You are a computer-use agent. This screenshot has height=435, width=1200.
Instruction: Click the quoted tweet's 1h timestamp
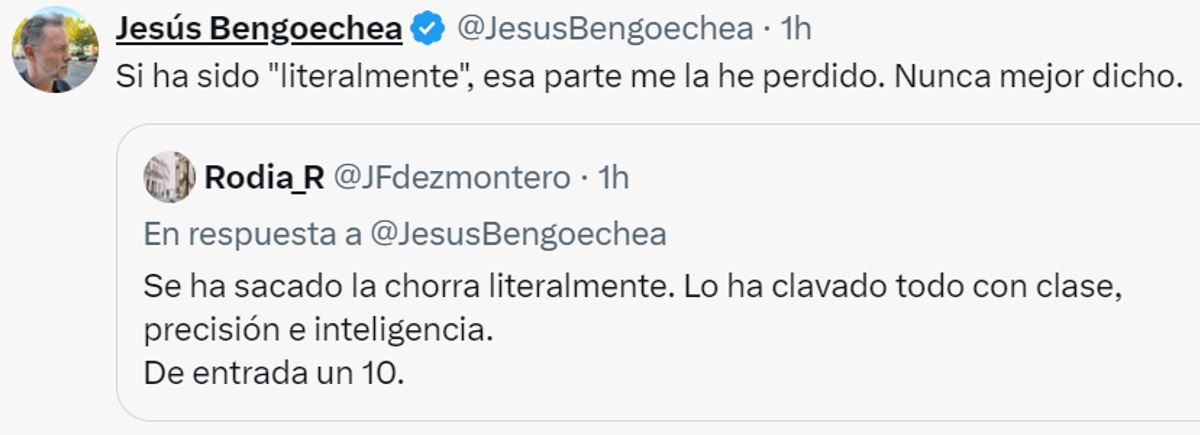coord(613,179)
